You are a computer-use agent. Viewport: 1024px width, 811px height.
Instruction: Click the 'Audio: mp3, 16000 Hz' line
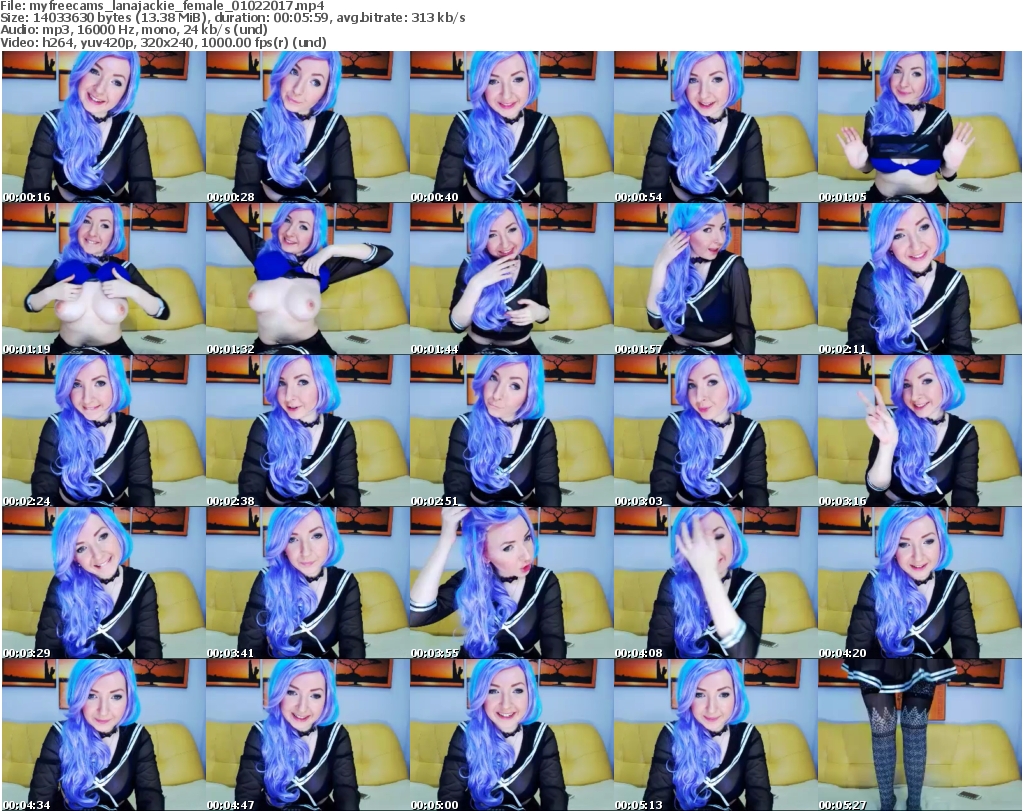coord(134,30)
